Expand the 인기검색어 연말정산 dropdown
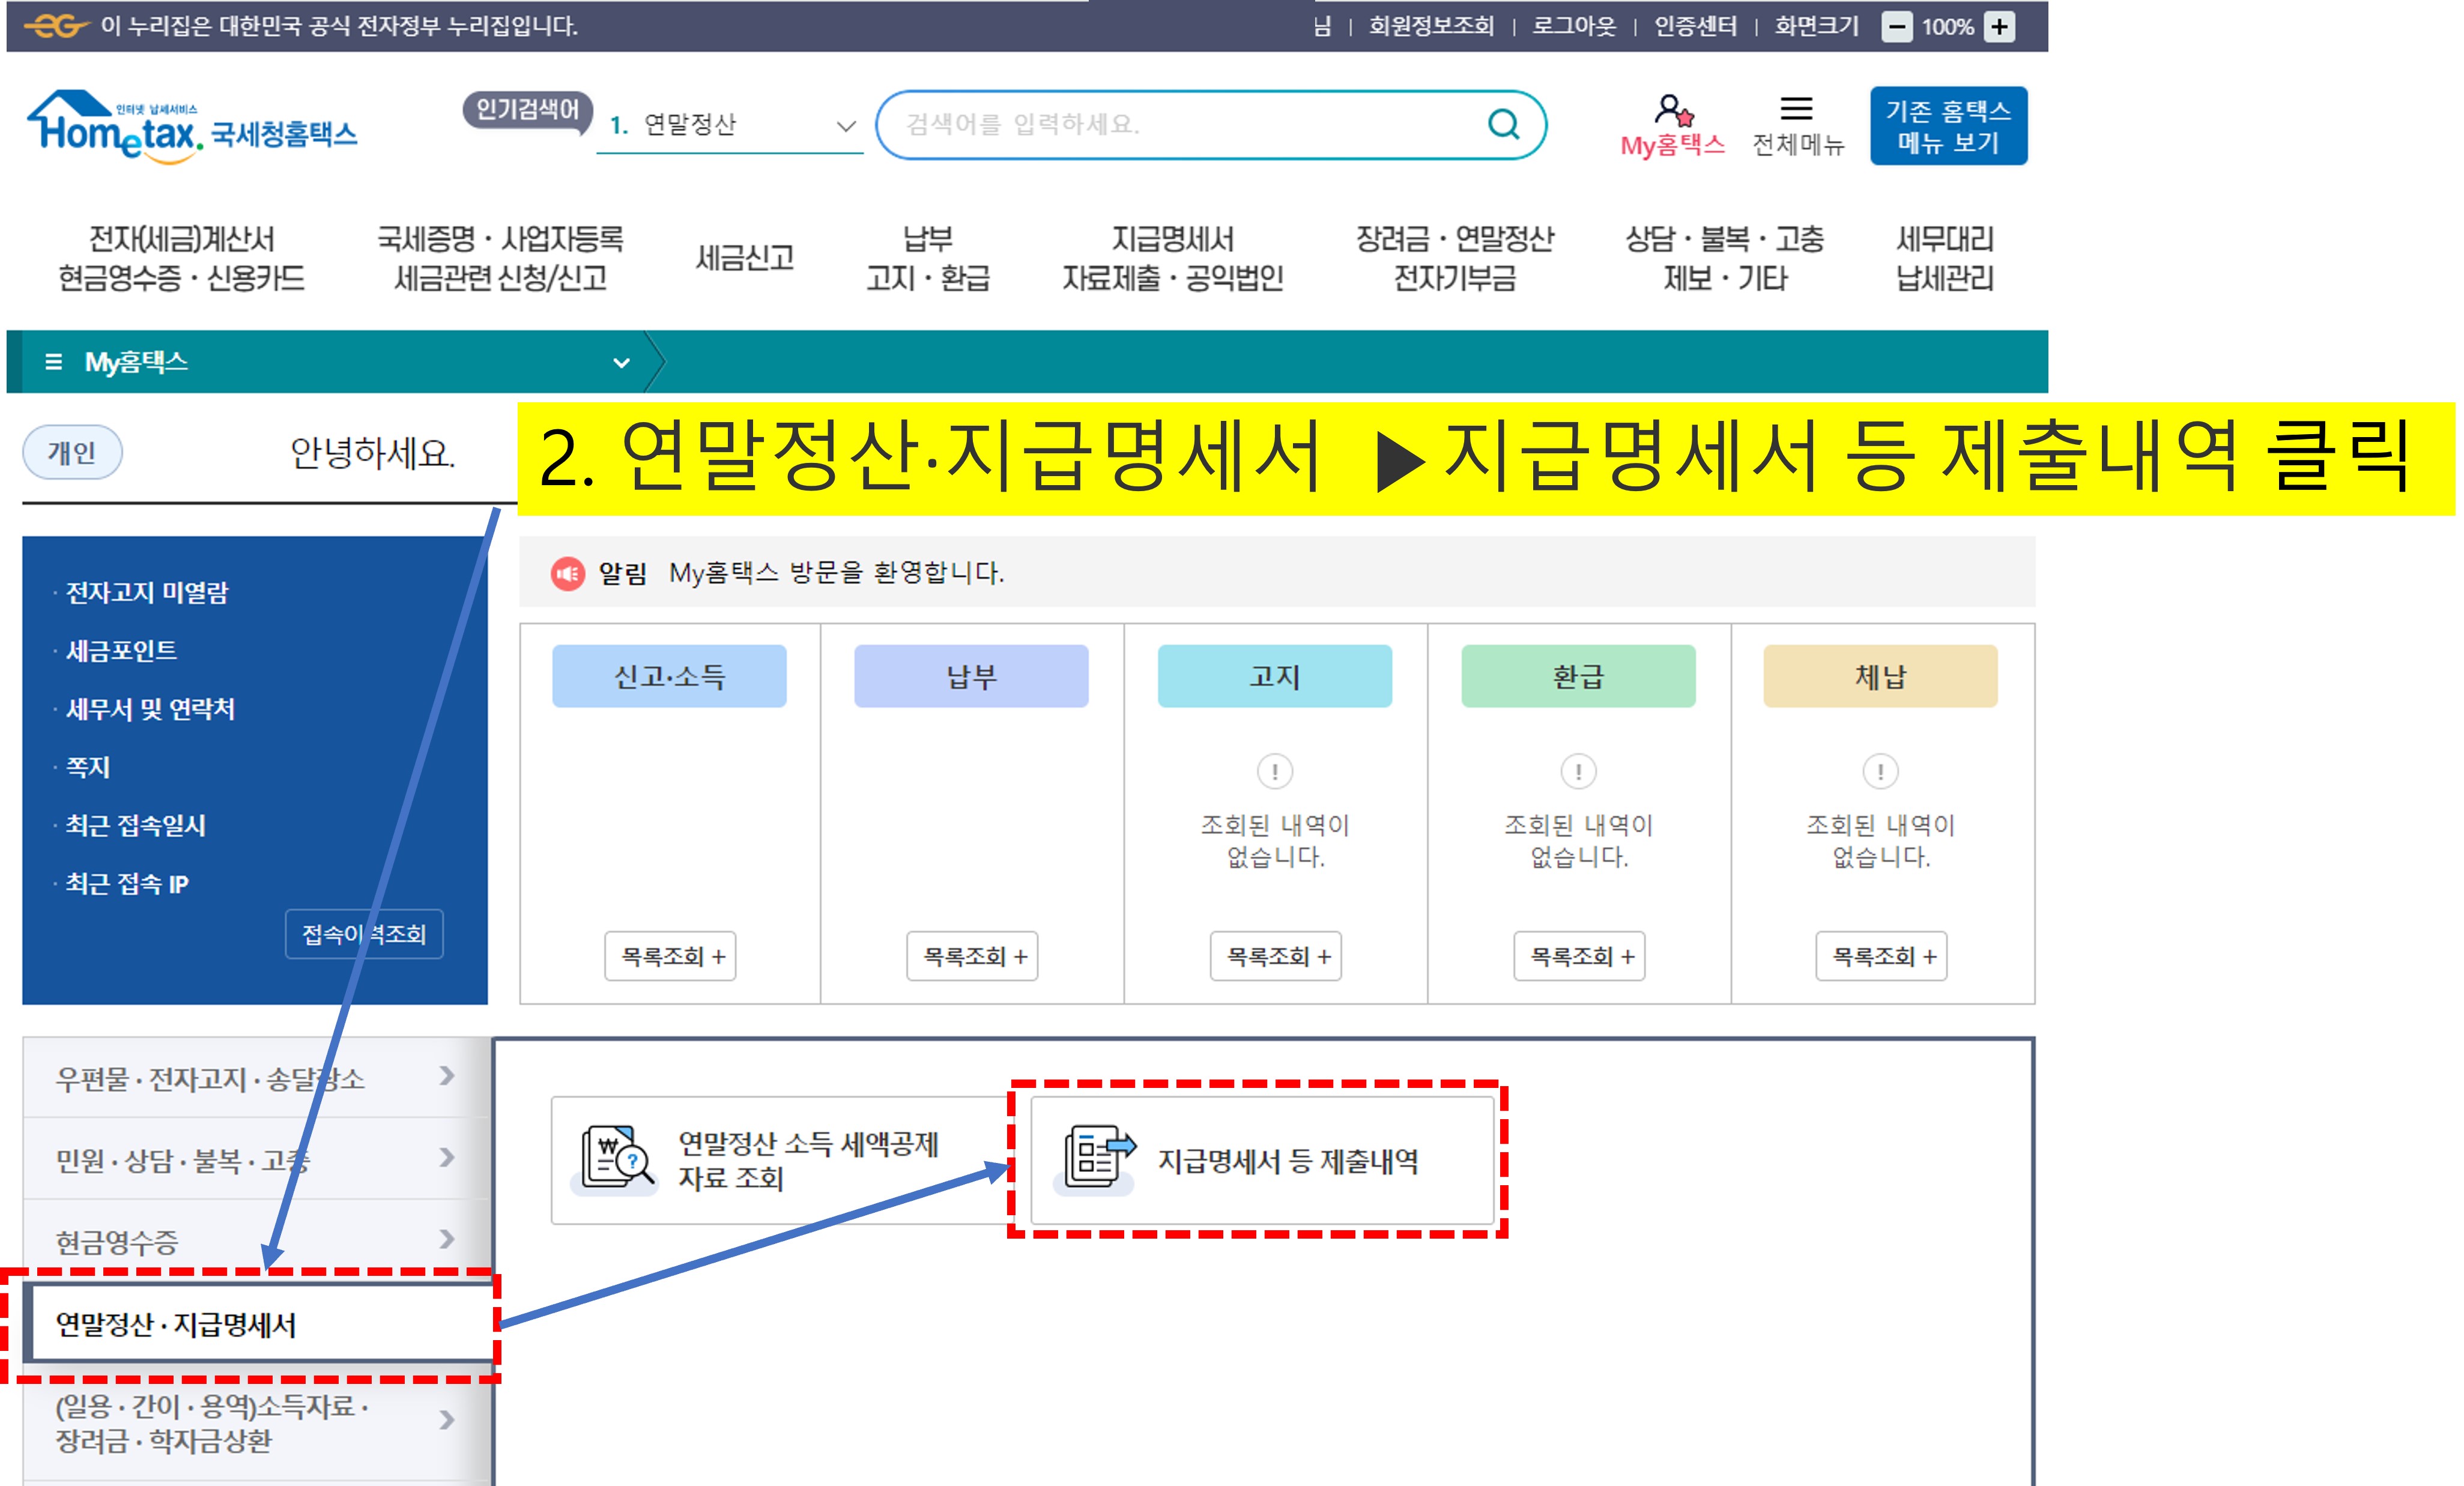Viewport: 2464px width, 1486px height. [x=845, y=126]
